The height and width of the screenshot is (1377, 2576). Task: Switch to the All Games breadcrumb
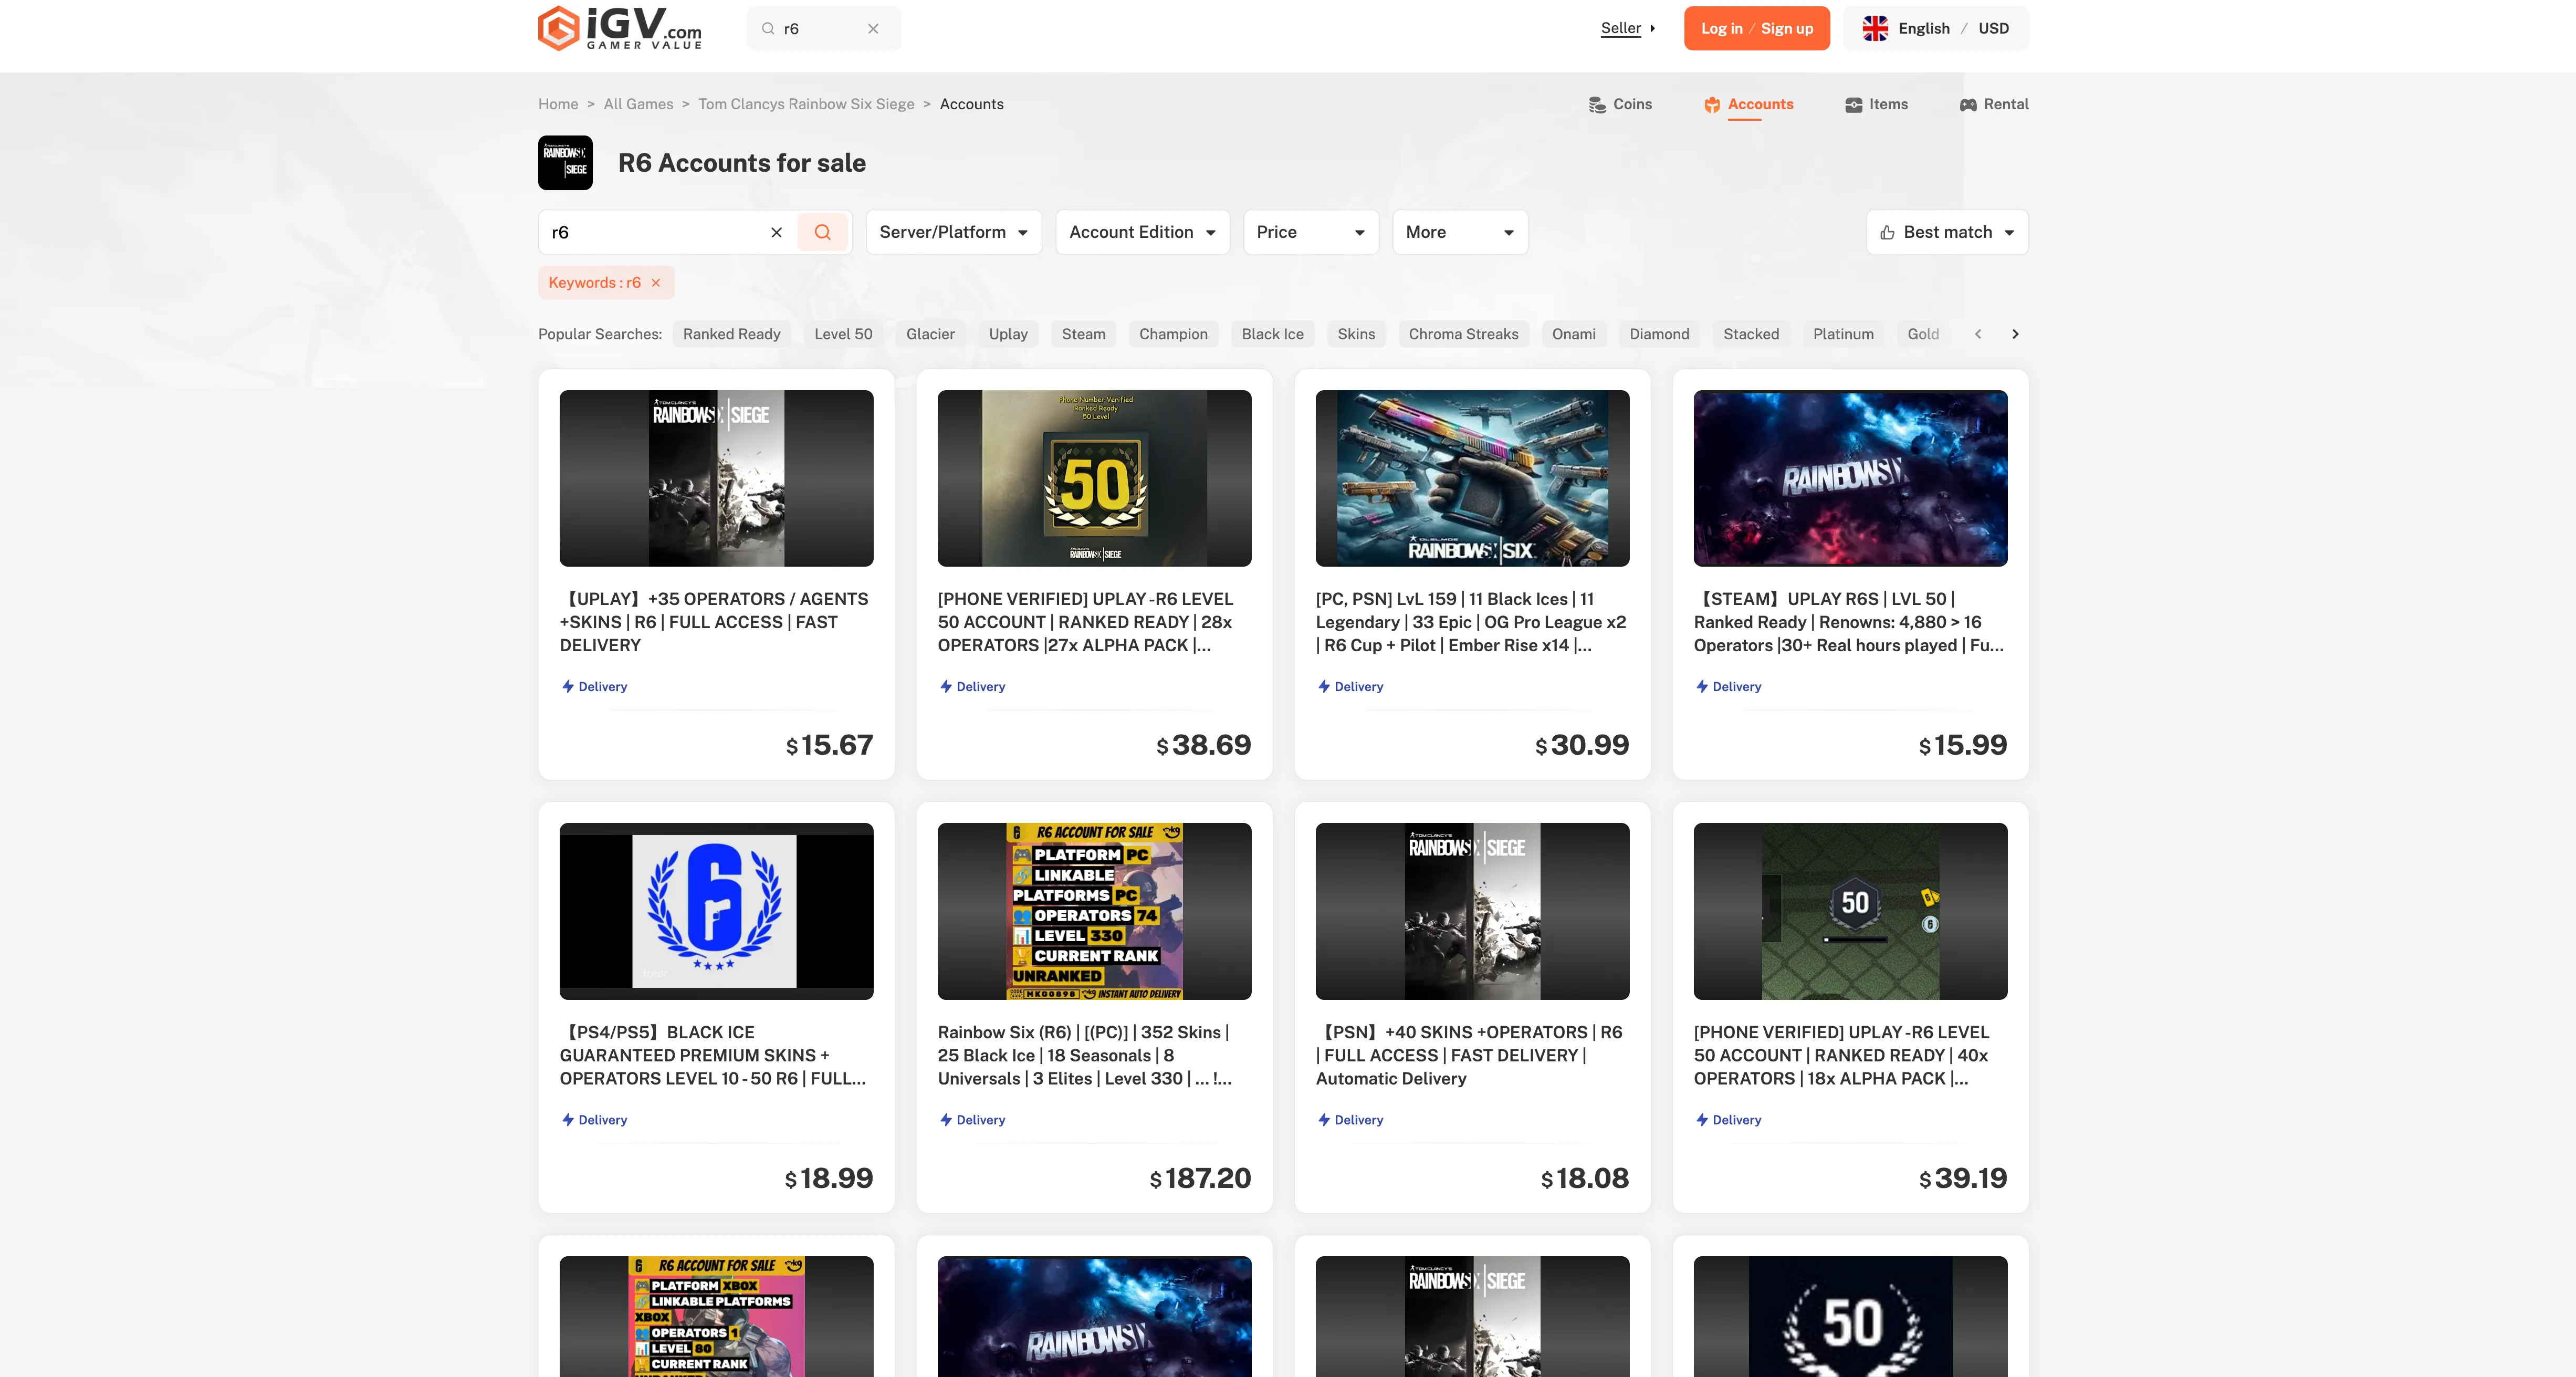pos(637,104)
